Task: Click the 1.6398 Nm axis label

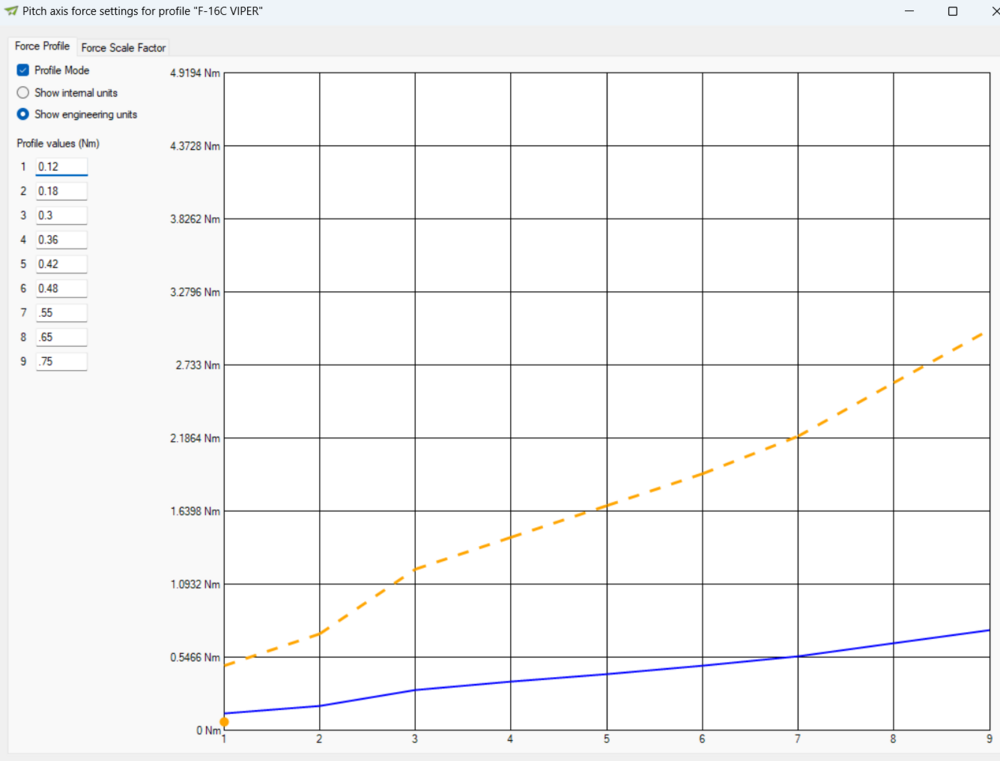Action: pyautogui.click(x=195, y=512)
